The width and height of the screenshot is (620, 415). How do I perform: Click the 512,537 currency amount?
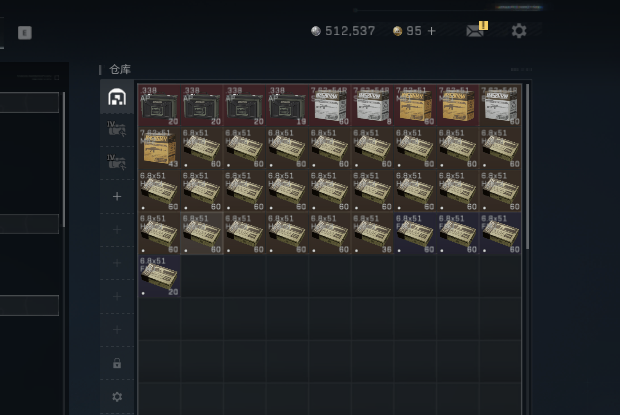click(350, 31)
